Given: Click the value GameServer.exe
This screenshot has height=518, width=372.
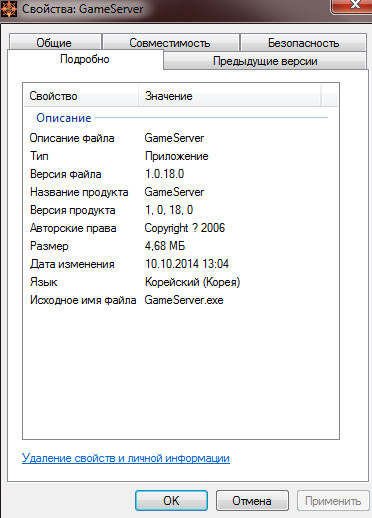Looking at the screenshot, I should coord(184,300).
